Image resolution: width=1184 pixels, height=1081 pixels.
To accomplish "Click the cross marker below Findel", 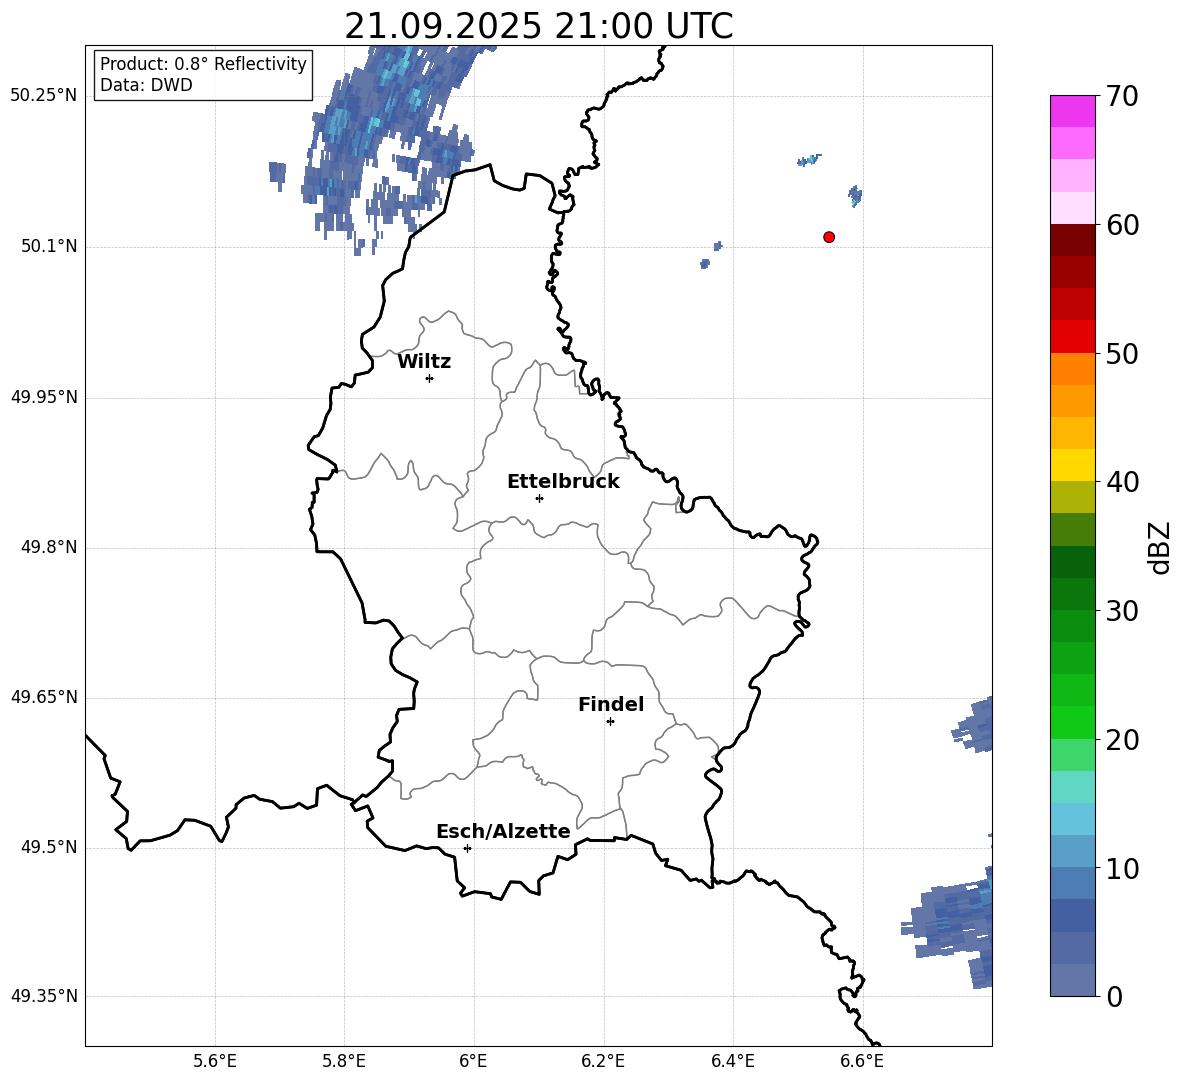I will (610, 722).
